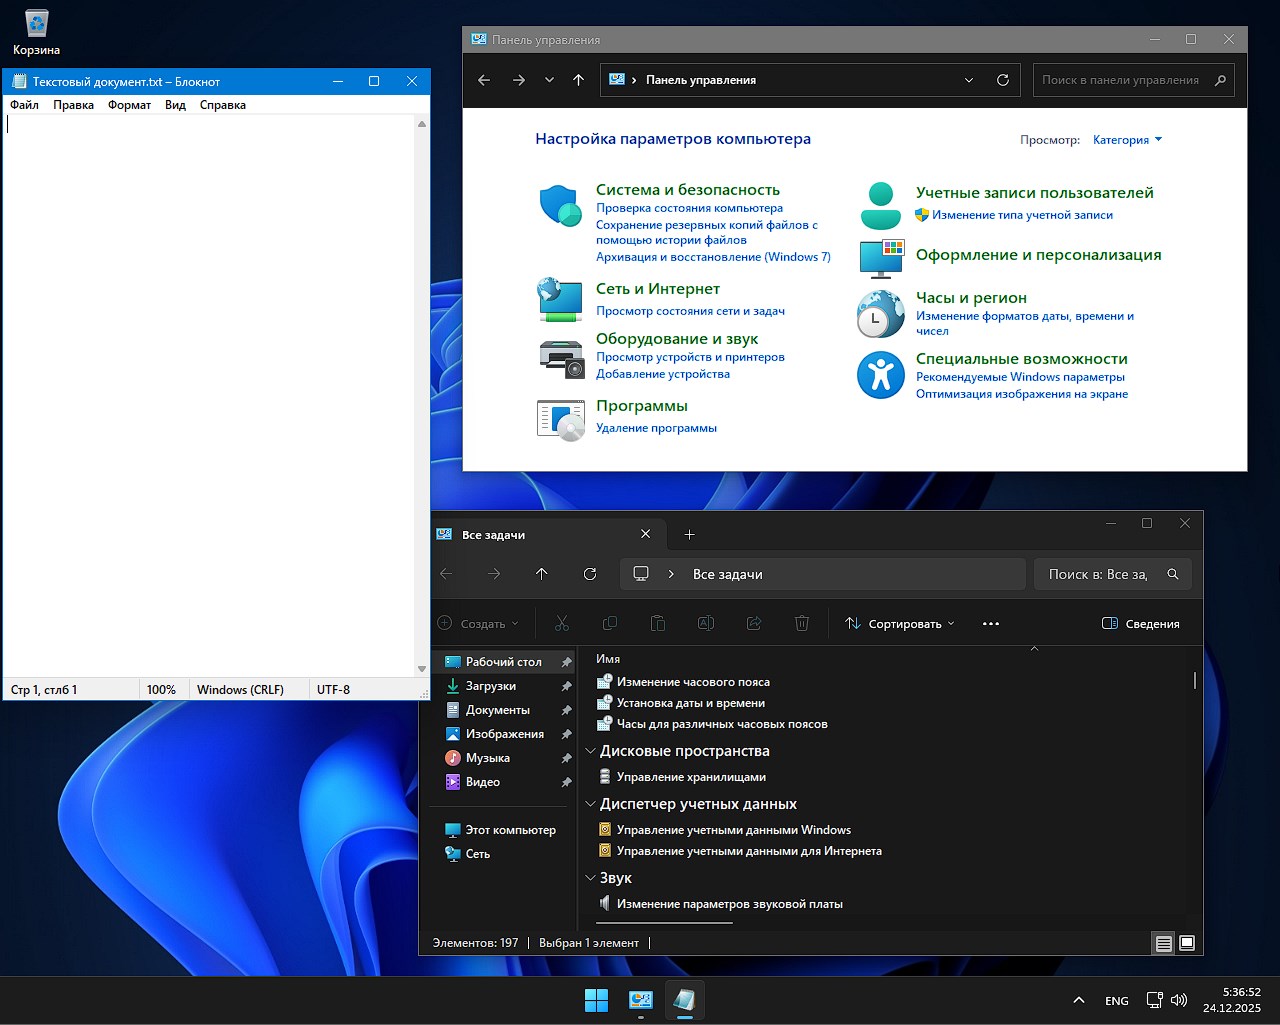Click the Изменение типа учетной записи link
This screenshot has height=1025, width=1280.
tap(1021, 214)
